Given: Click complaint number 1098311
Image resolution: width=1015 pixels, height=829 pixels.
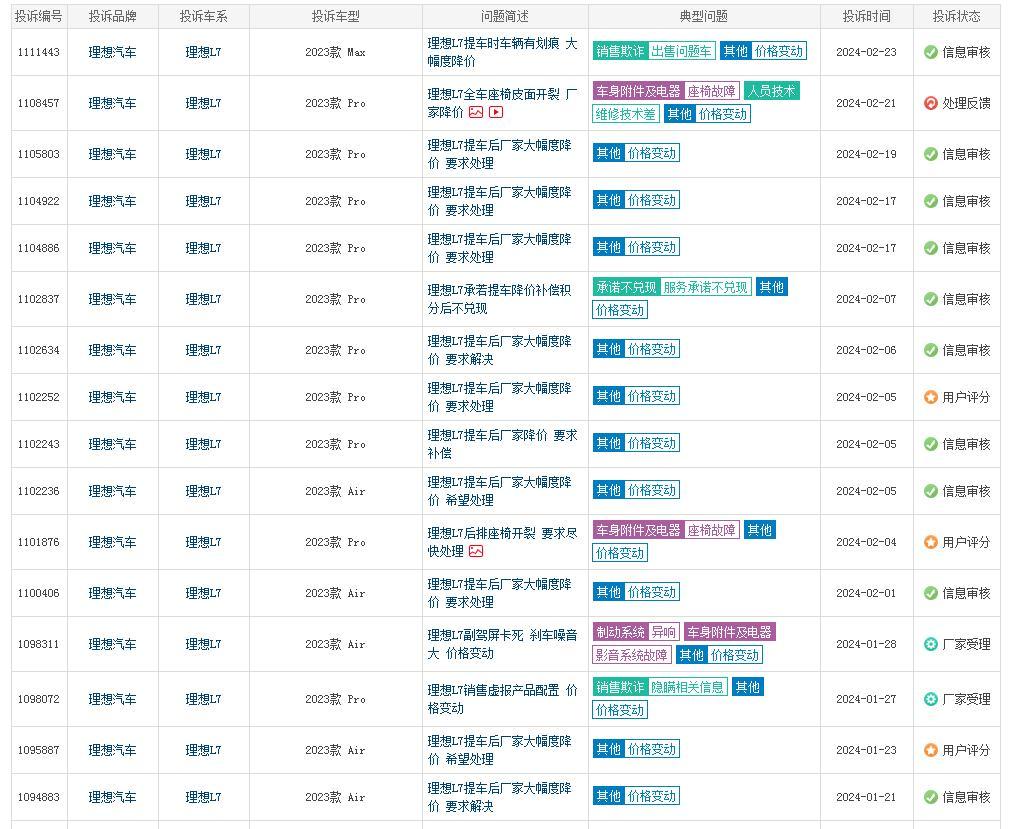Looking at the screenshot, I should 38,644.
